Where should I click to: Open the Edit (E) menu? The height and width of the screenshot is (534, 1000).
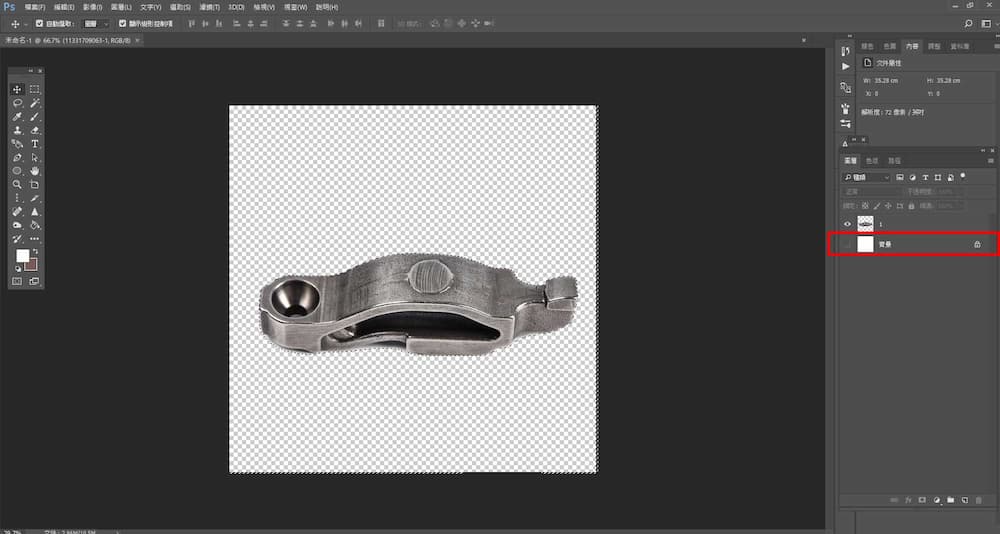coord(64,7)
